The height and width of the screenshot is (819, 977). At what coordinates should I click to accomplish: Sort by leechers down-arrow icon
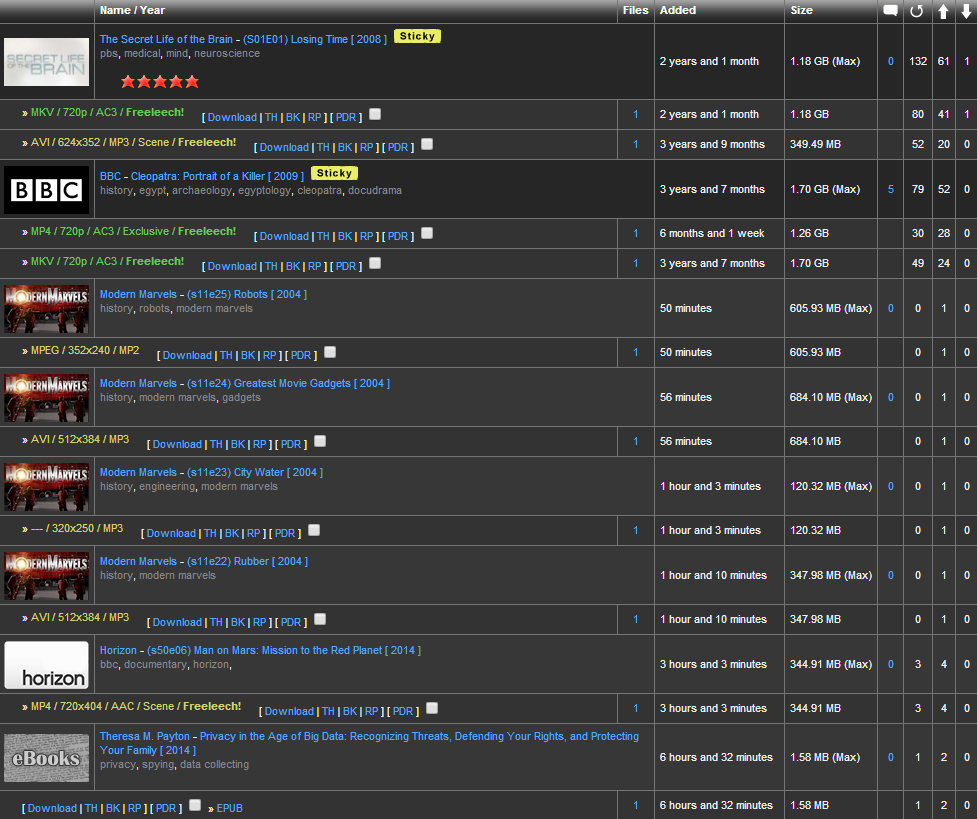[966, 11]
